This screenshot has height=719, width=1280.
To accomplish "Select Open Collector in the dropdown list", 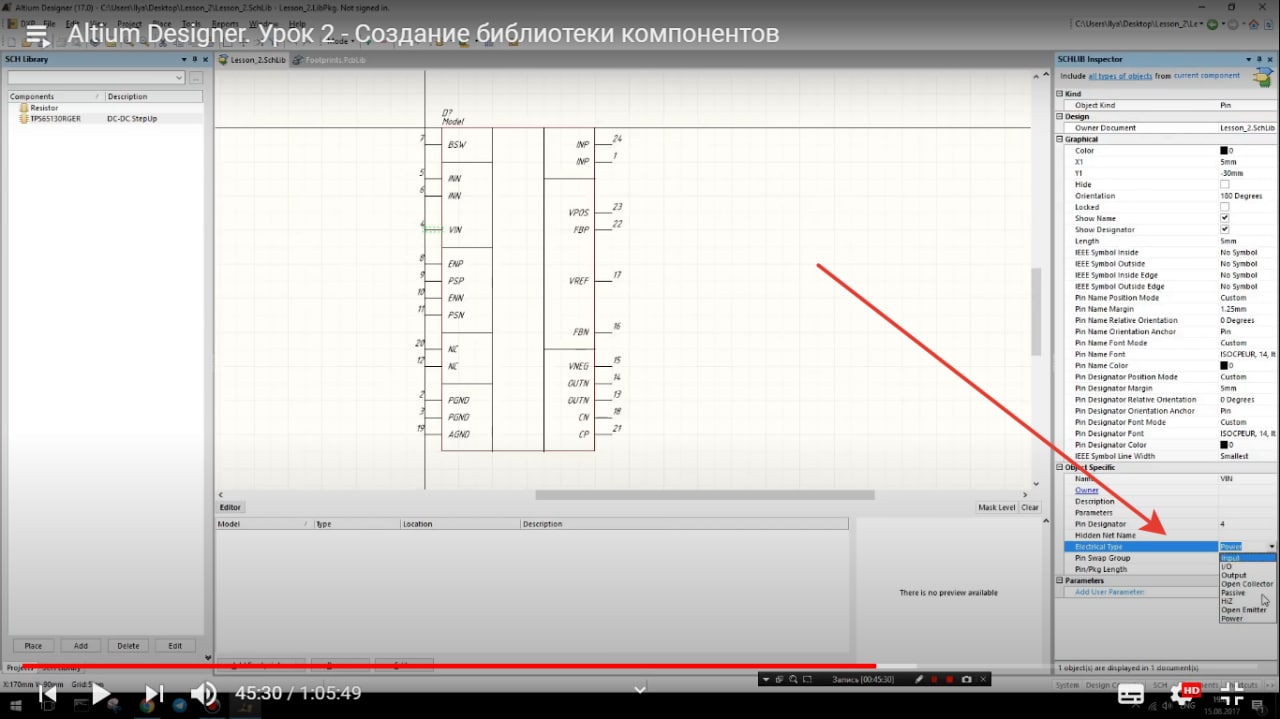I will 1247,584.
